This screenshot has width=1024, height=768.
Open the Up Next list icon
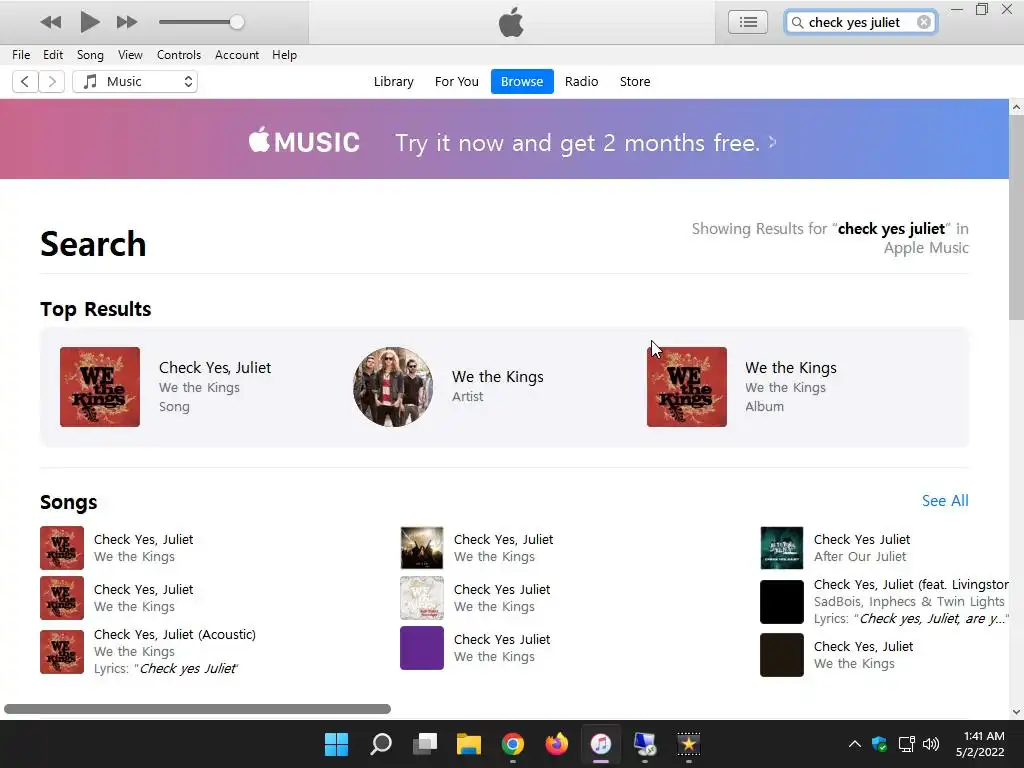pyautogui.click(x=748, y=22)
